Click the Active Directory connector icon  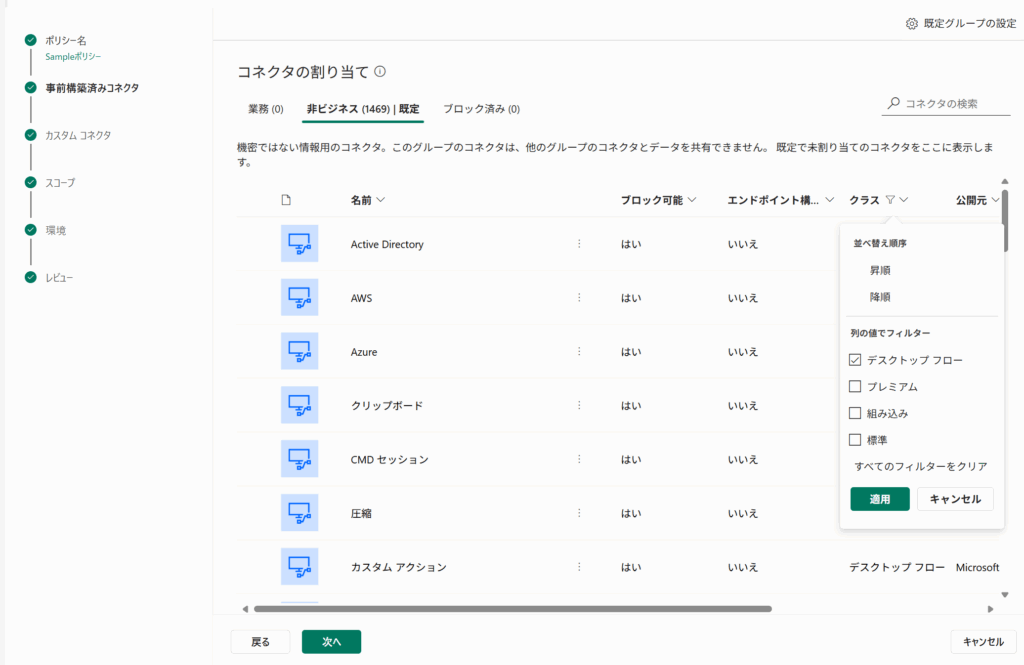[299, 244]
